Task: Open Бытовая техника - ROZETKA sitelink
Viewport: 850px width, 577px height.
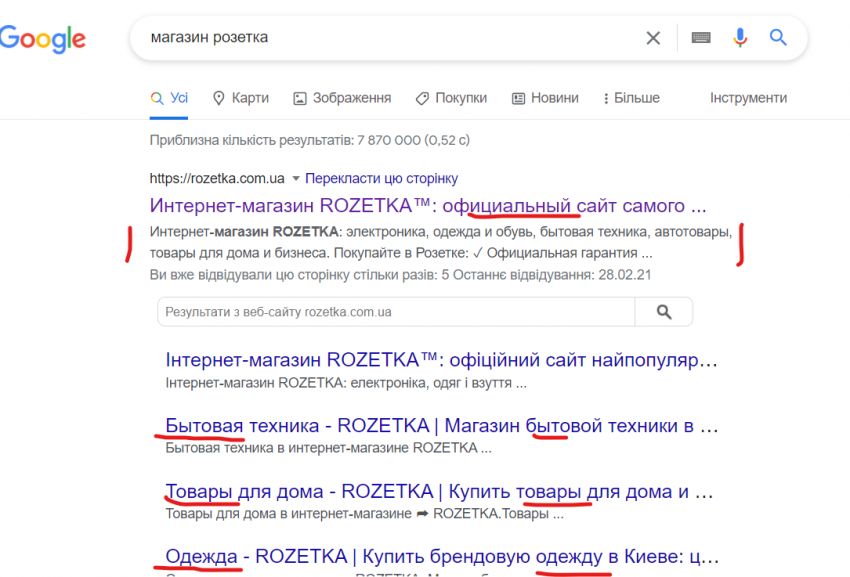Action: (x=441, y=426)
